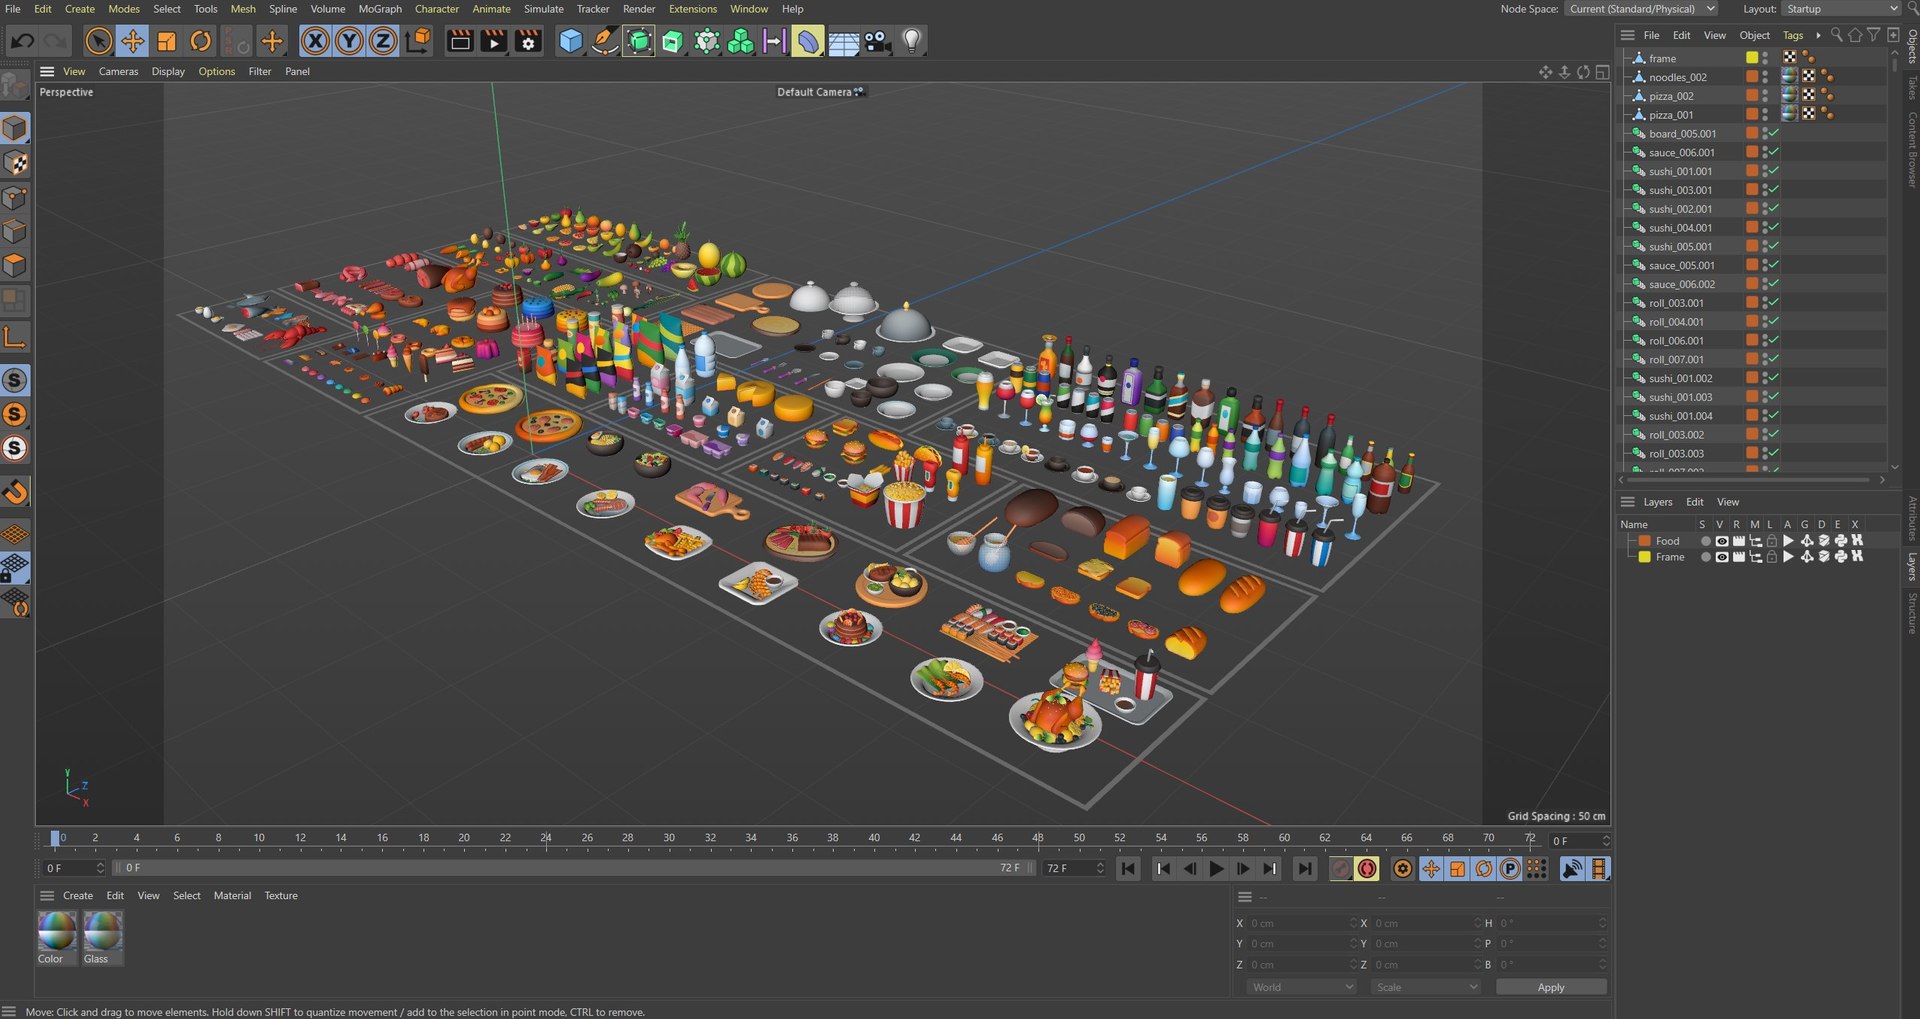Toggle enable checkmark for sushi_003.001
Screen dimensions: 1920x1019
click(x=1773, y=190)
